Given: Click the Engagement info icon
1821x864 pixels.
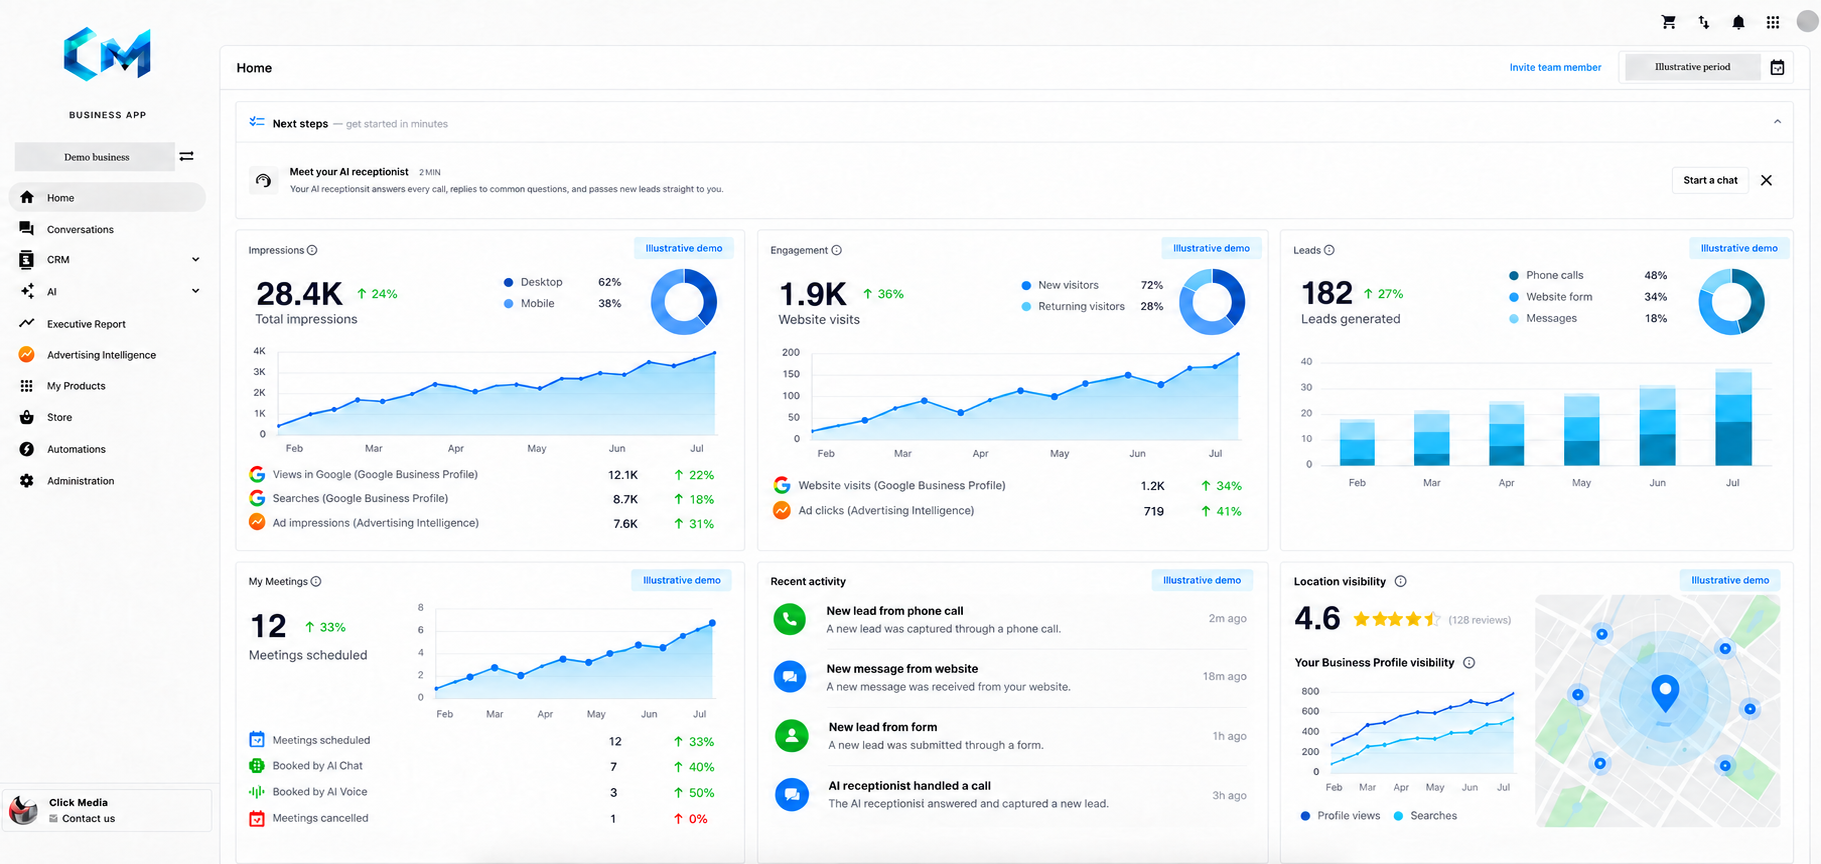Looking at the screenshot, I should click(x=837, y=250).
